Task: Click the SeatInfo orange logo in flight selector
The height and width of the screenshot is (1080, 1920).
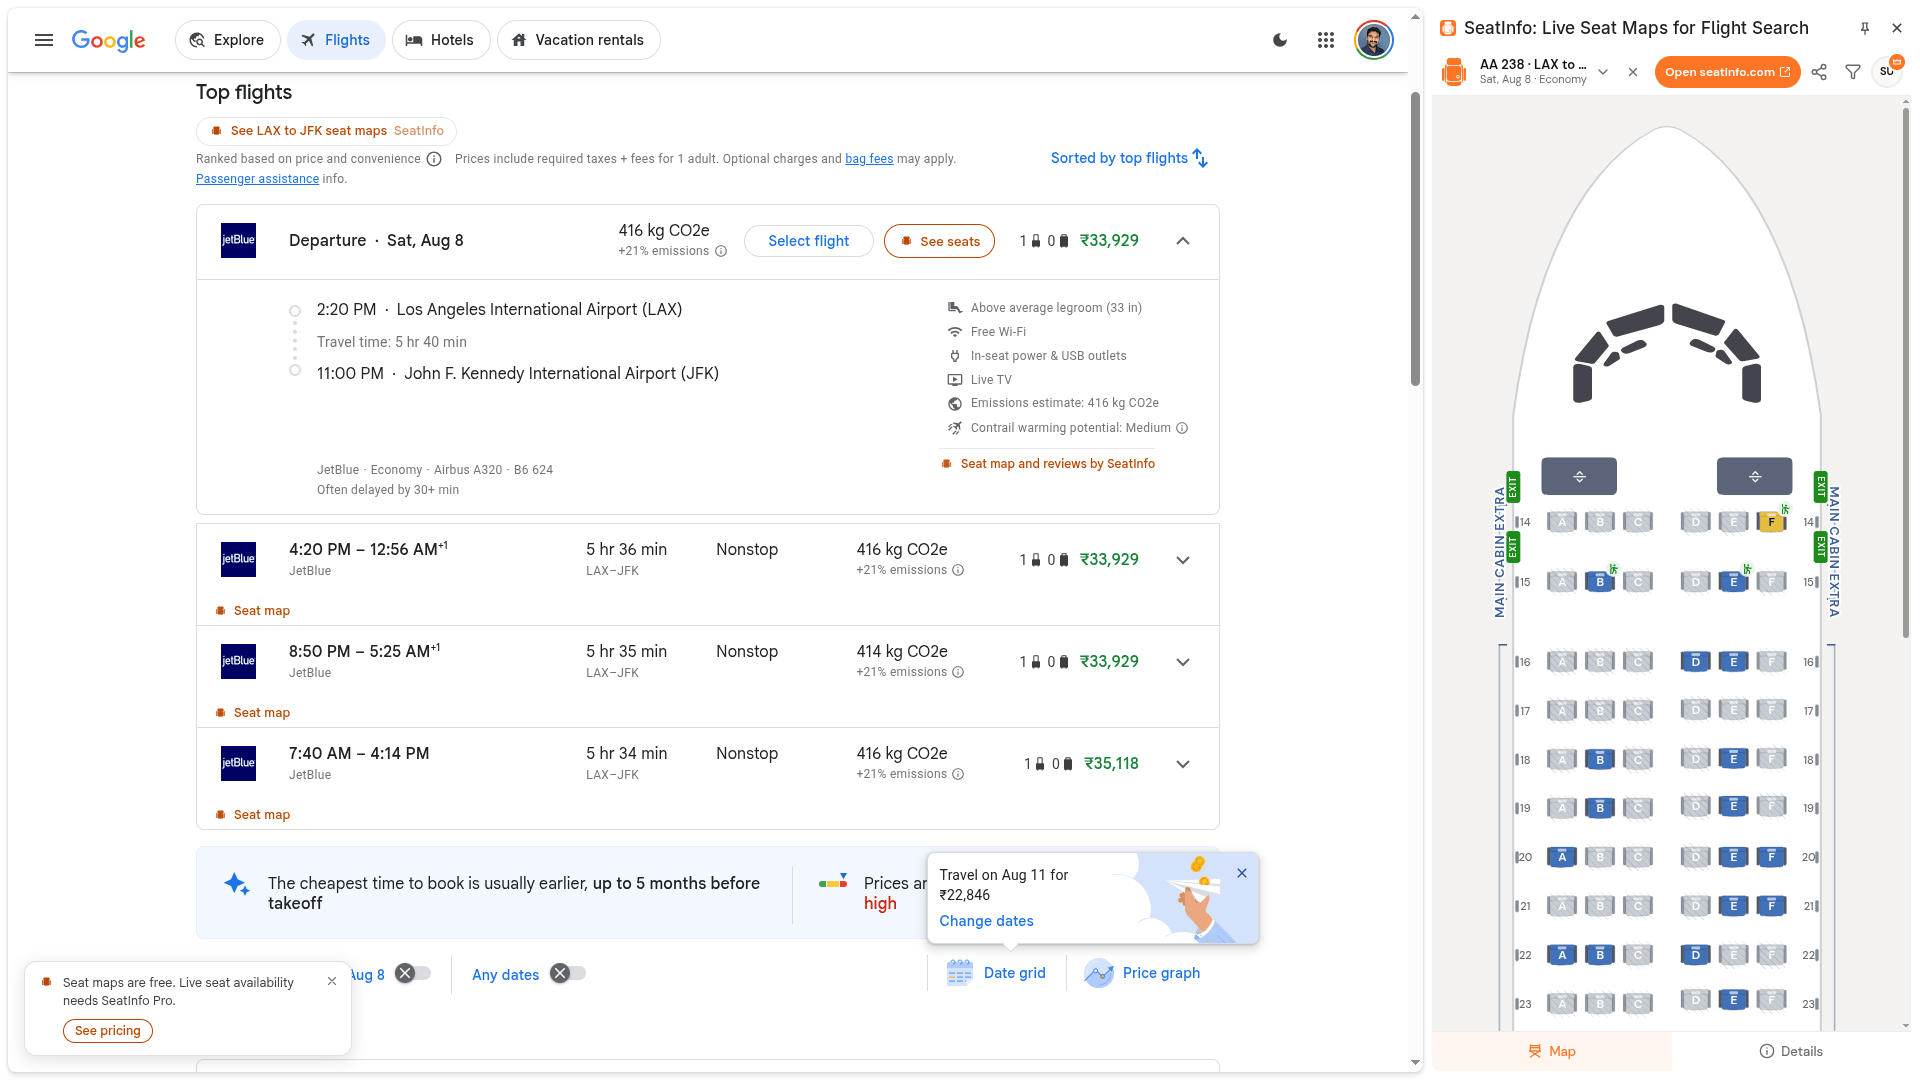Action: click(1453, 72)
